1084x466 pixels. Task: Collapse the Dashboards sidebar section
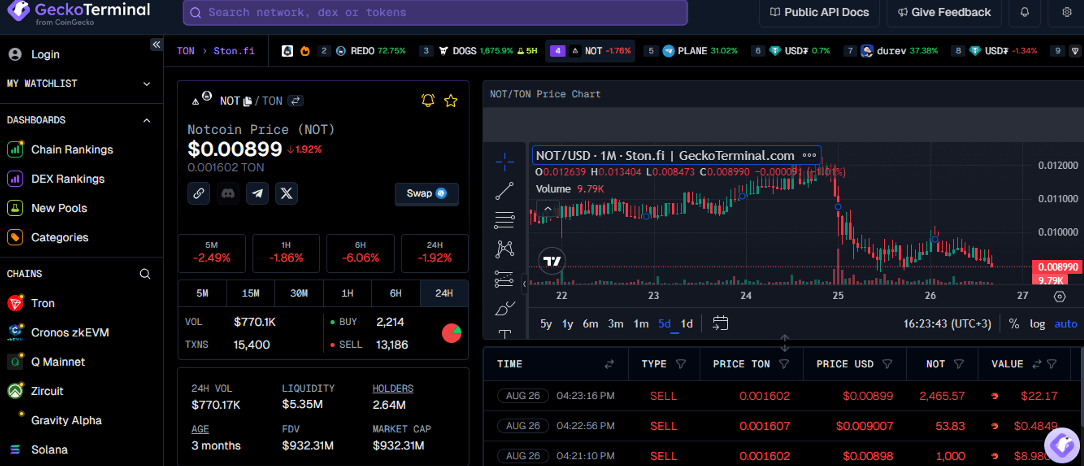click(147, 120)
